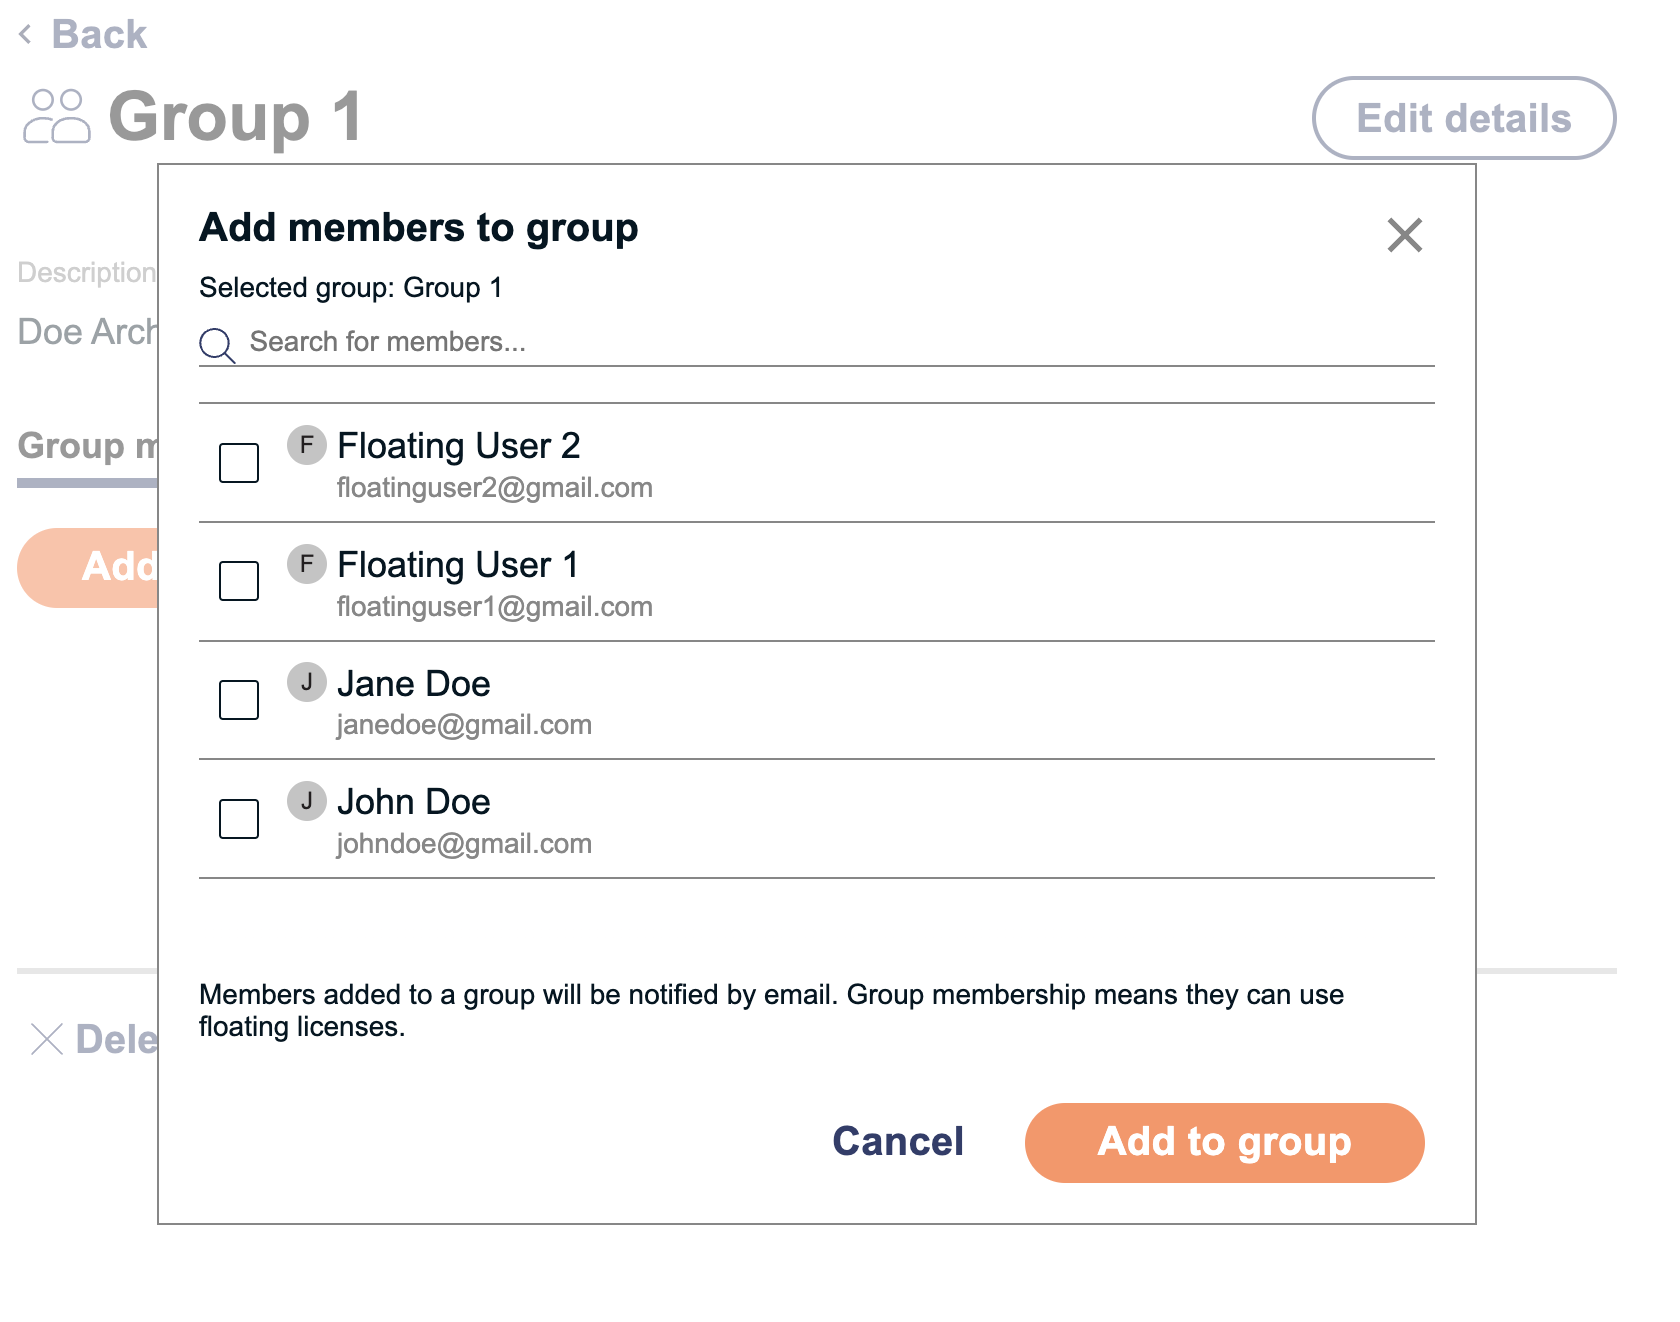1680x1322 pixels.
Task: Switch to the Group members tab
Action: 85,446
